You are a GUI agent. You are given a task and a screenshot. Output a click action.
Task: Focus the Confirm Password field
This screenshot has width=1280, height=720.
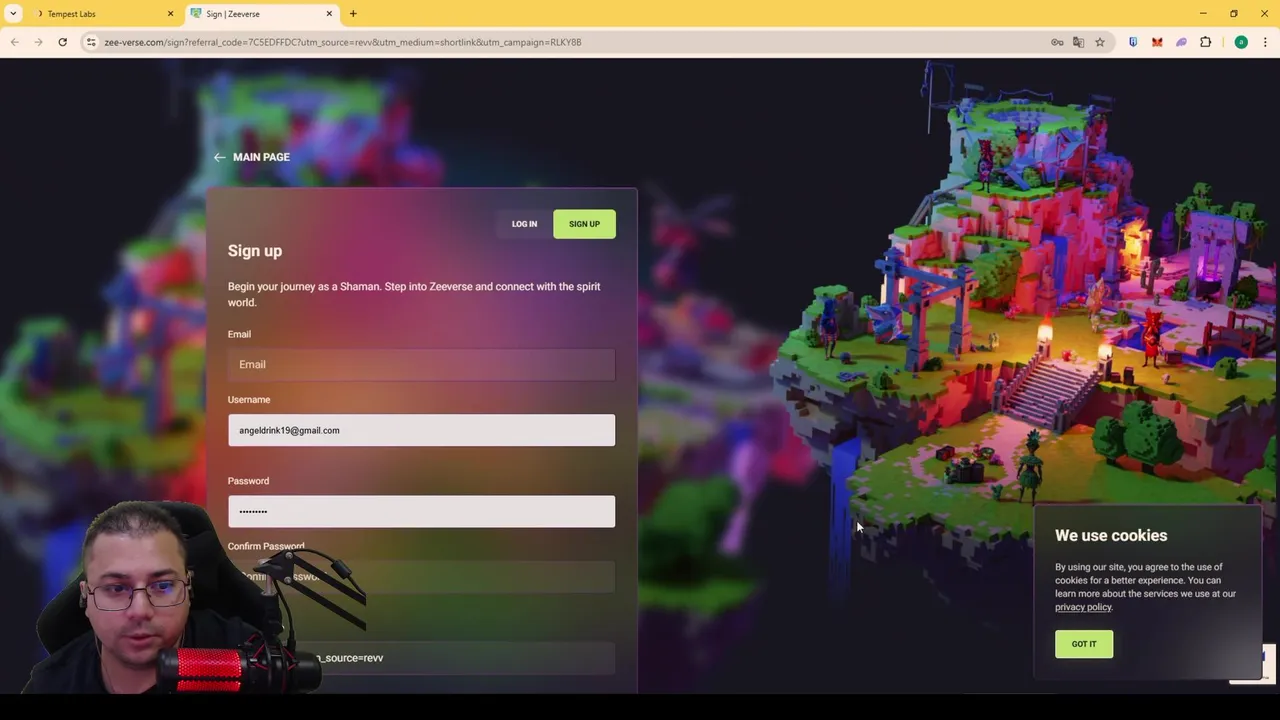tap(421, 577)
